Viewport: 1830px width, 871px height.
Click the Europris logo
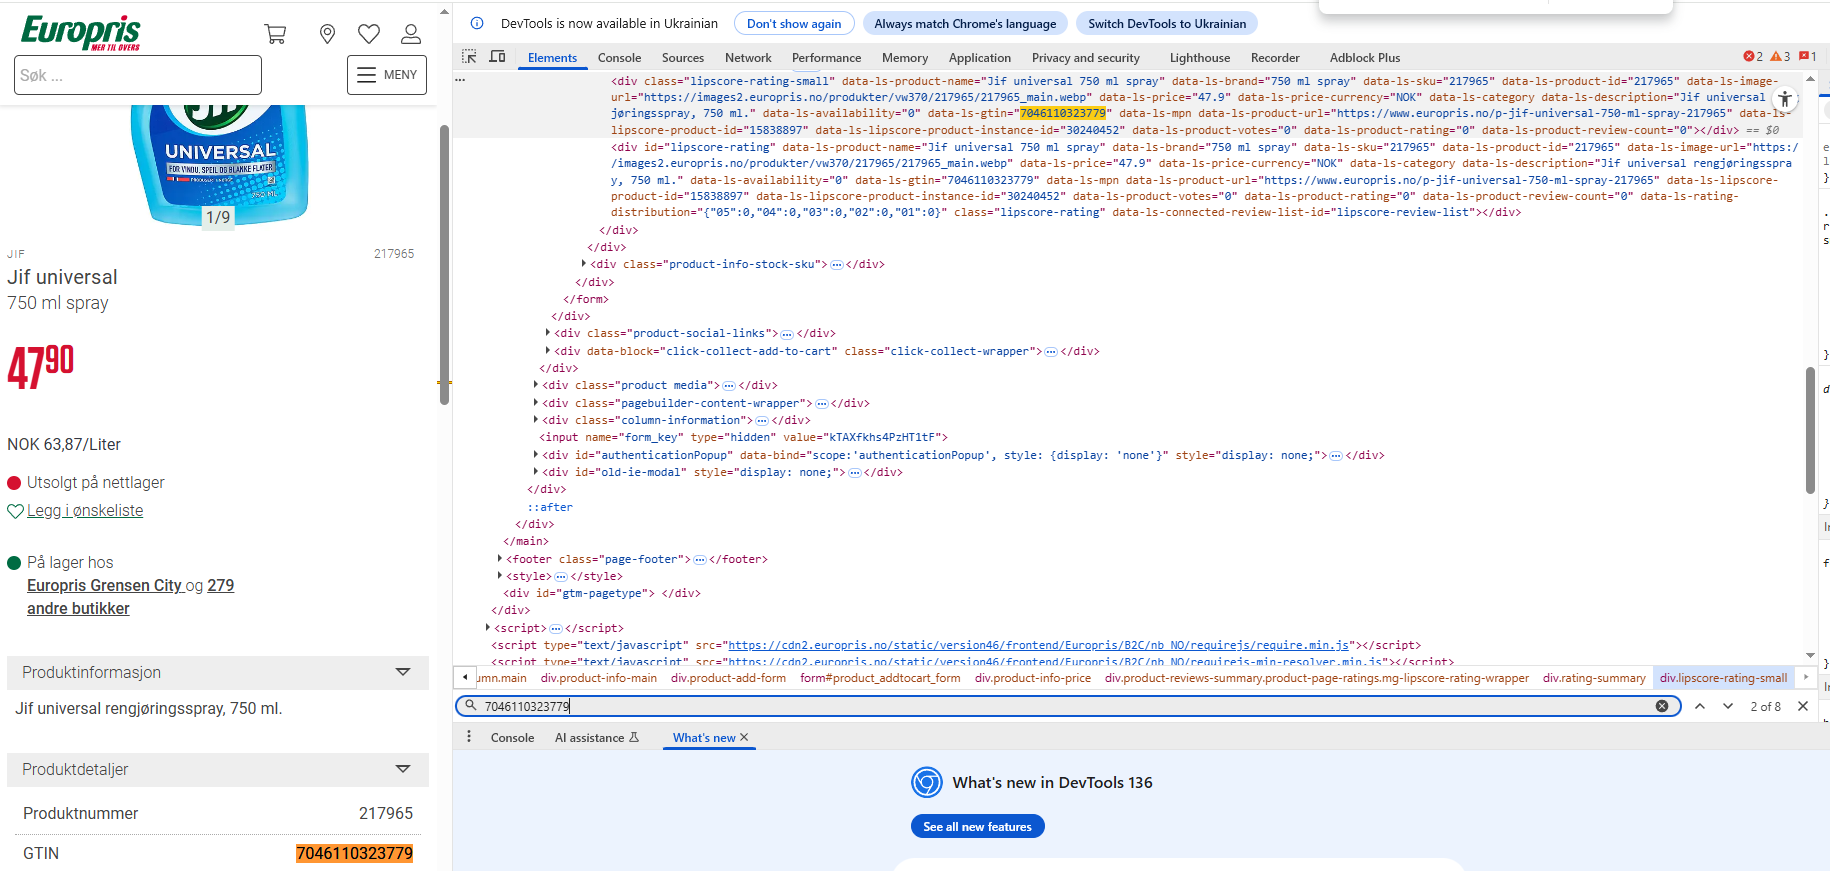(x=80, y=32)
